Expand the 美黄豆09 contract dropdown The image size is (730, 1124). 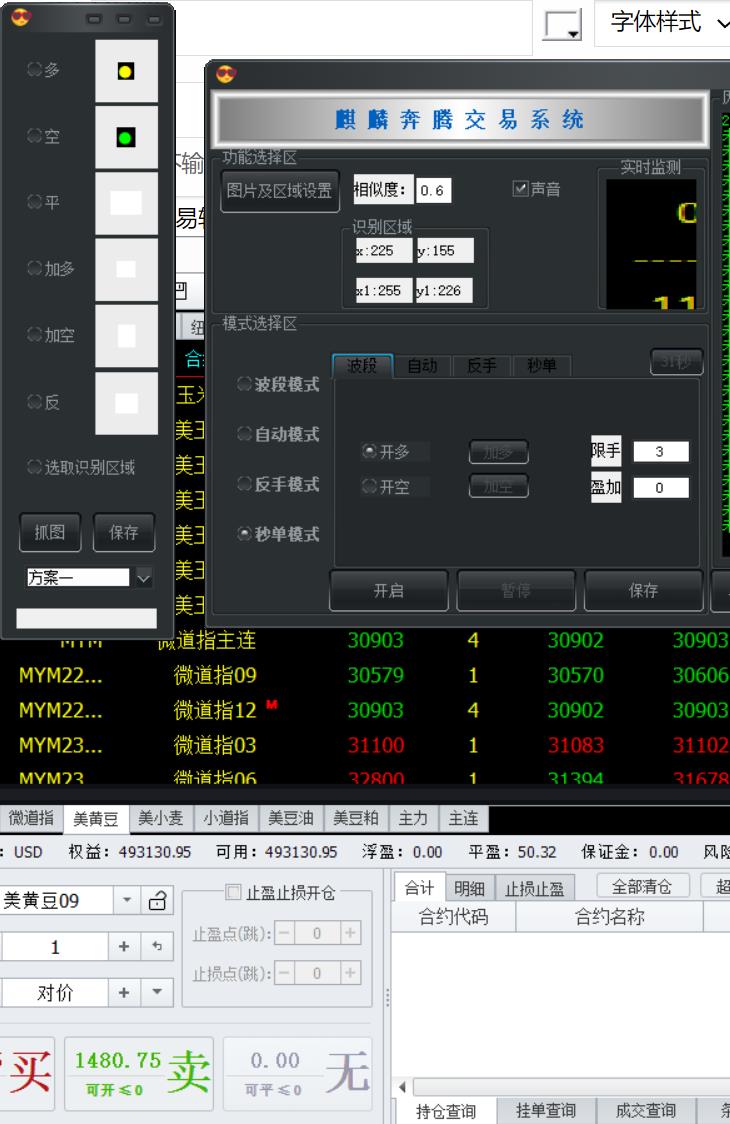pyautogui.click(x=127, y=901)
